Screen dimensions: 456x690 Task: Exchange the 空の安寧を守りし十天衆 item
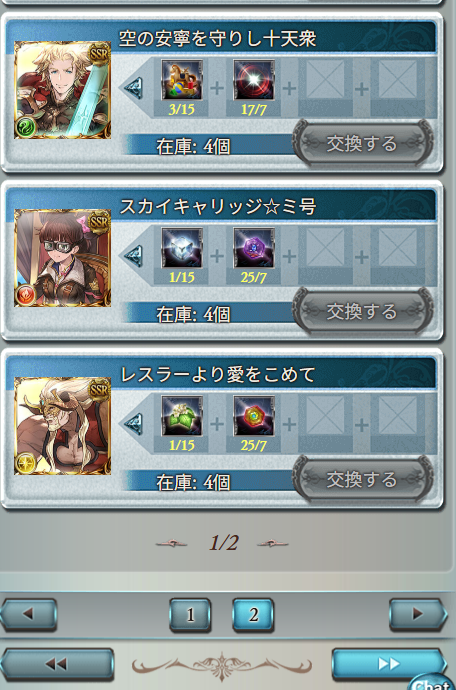click(362, 143)
